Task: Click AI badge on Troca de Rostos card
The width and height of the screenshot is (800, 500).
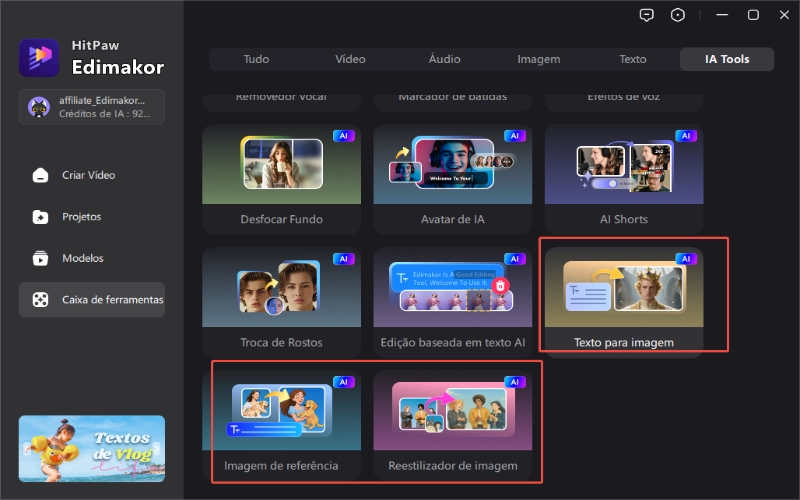Action: (x=344, y=259)
